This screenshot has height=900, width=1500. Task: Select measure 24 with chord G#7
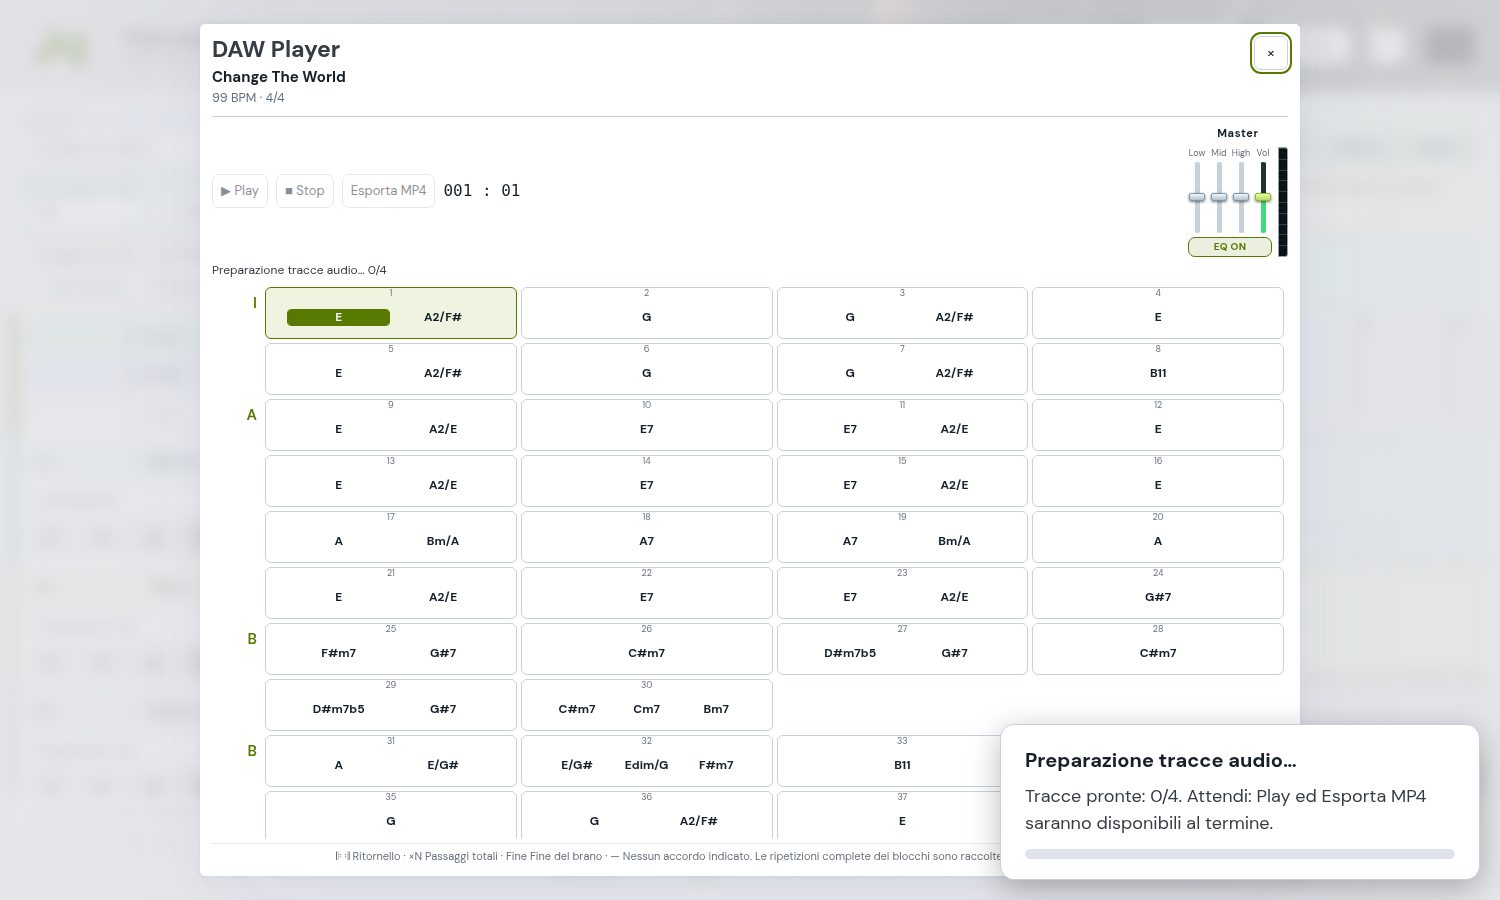1158,593
